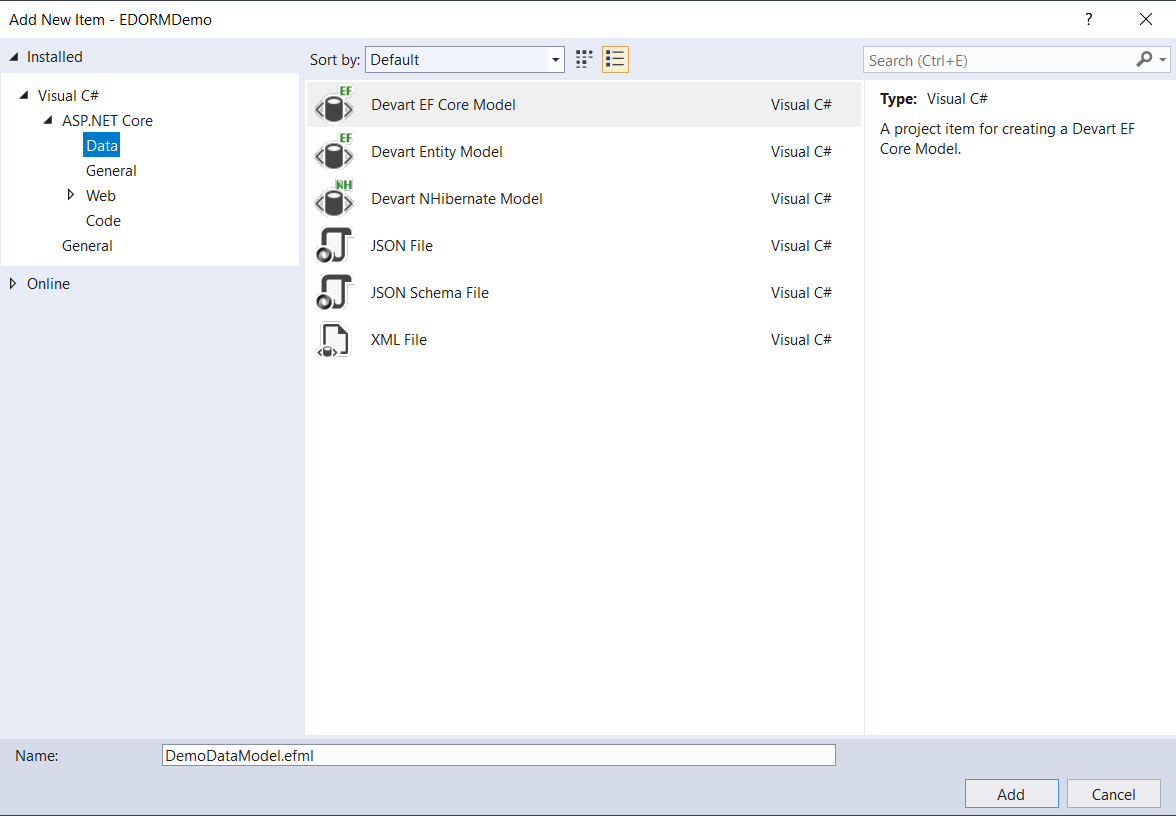Collapse the Installed section
Screen dimensions: 1176x816
[x=14, y=57]
